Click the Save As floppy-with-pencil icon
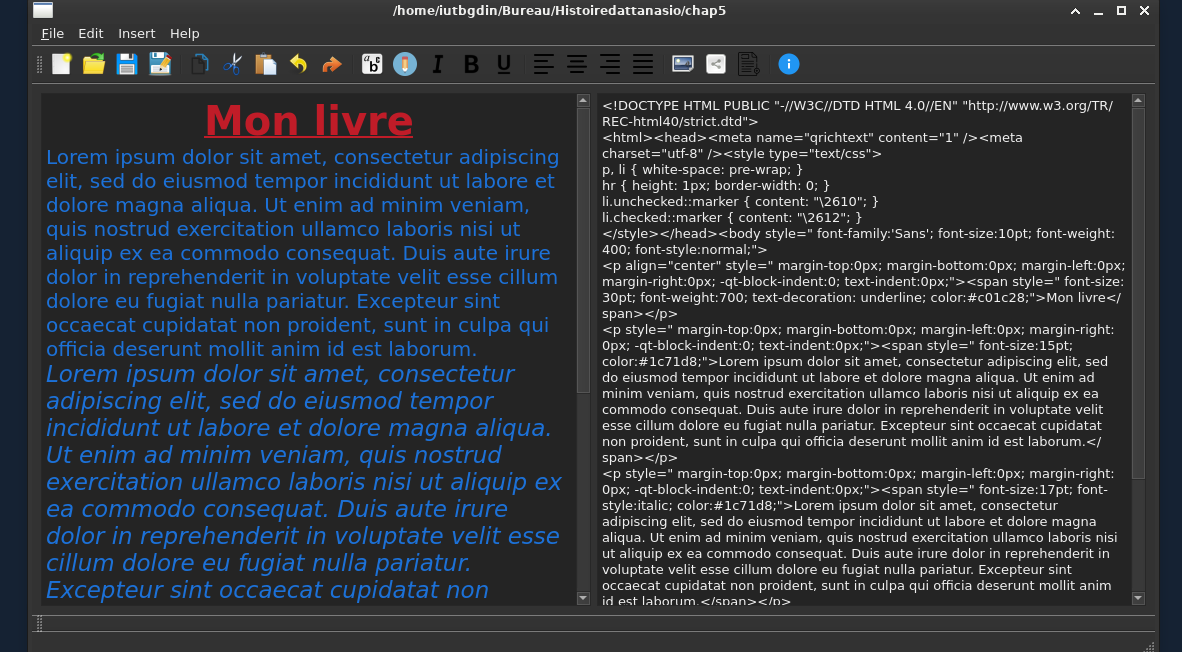Viewport: 1182px width, 652px height. pos(160,64)
